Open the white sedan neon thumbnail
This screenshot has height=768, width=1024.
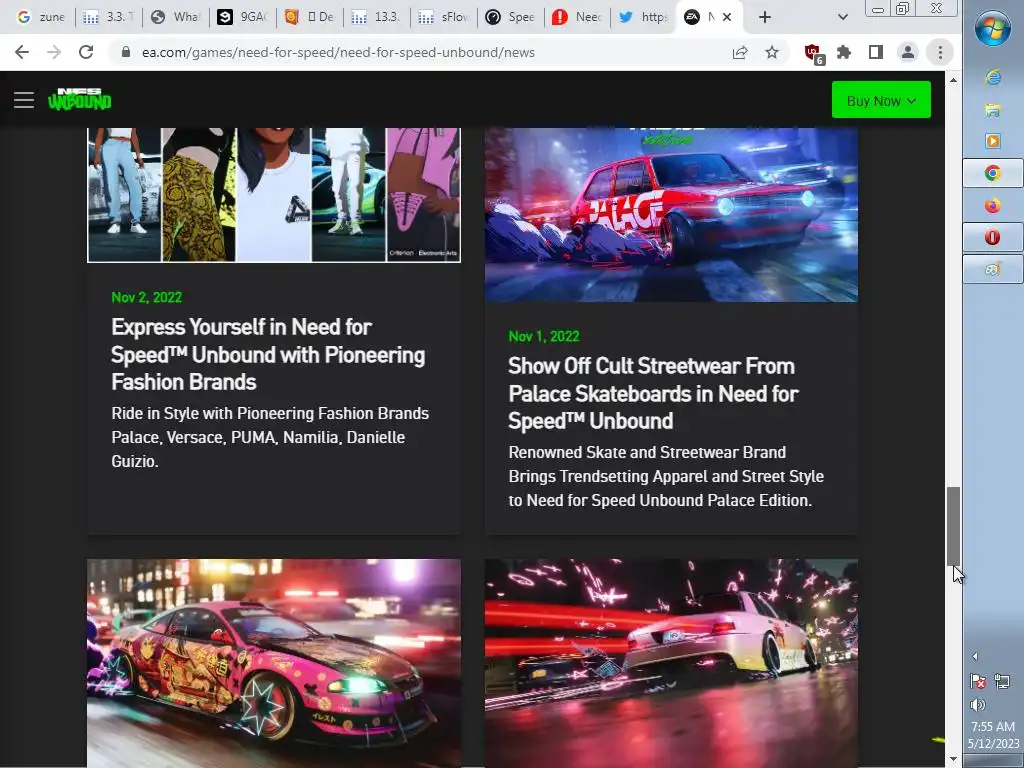(x=671, y=663)
